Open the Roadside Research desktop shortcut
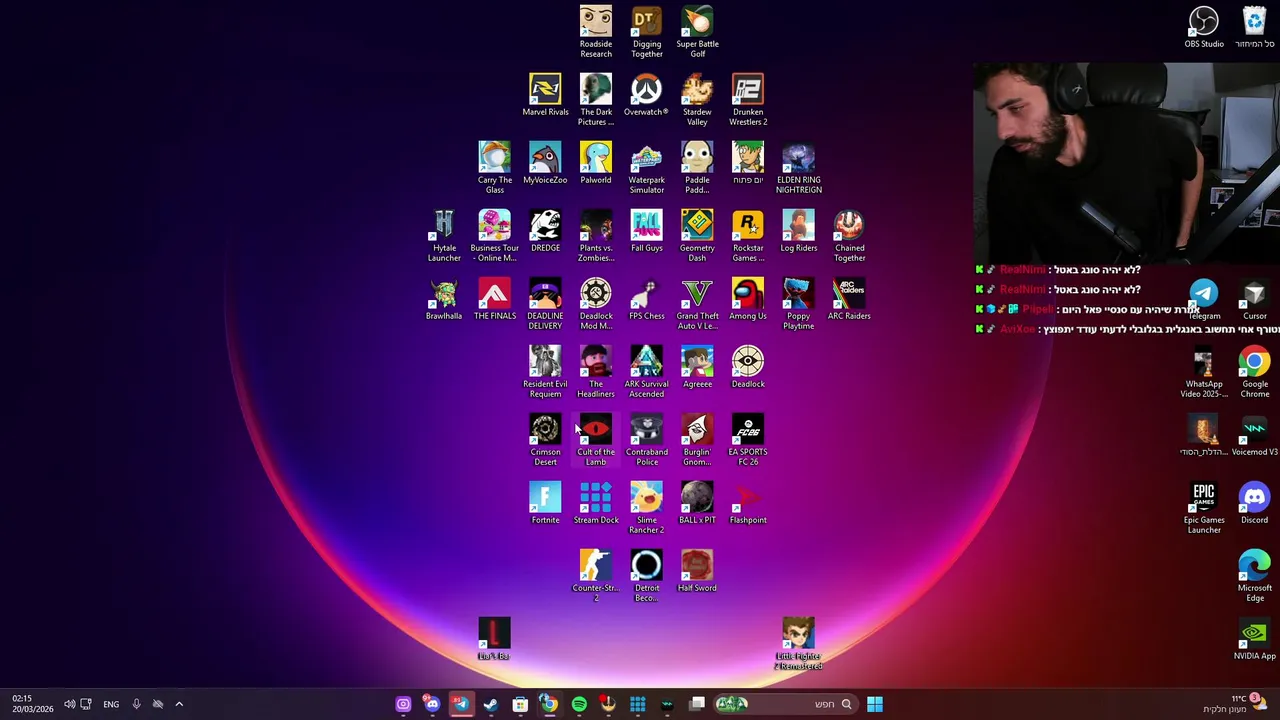The height and width of the screenshot is (720, 1280). pos(596,32)
